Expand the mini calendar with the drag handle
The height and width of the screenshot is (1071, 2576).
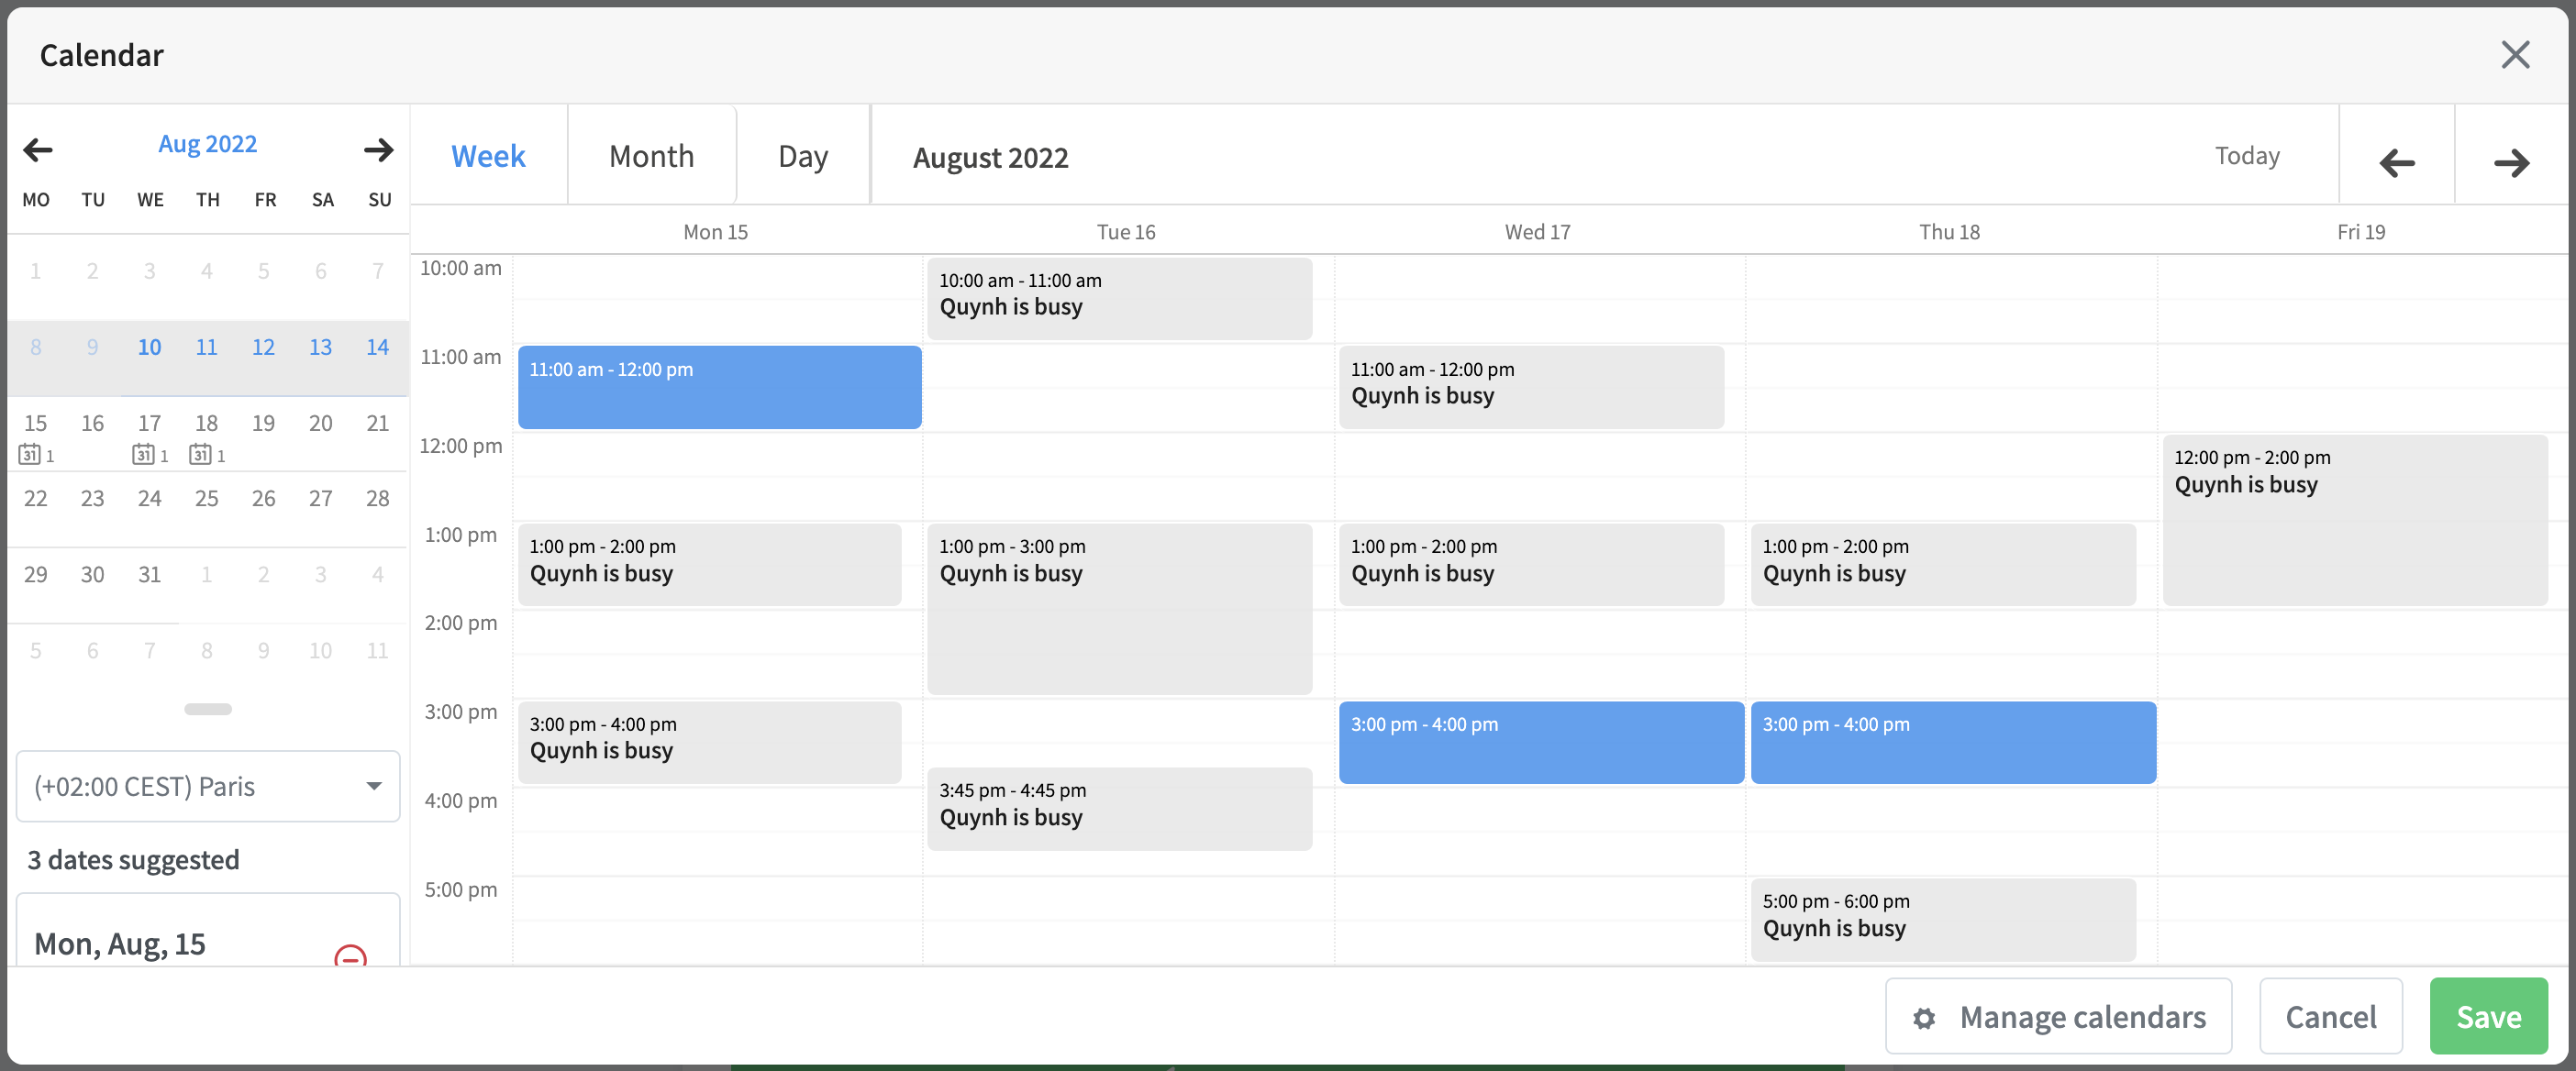coord(207,708)
